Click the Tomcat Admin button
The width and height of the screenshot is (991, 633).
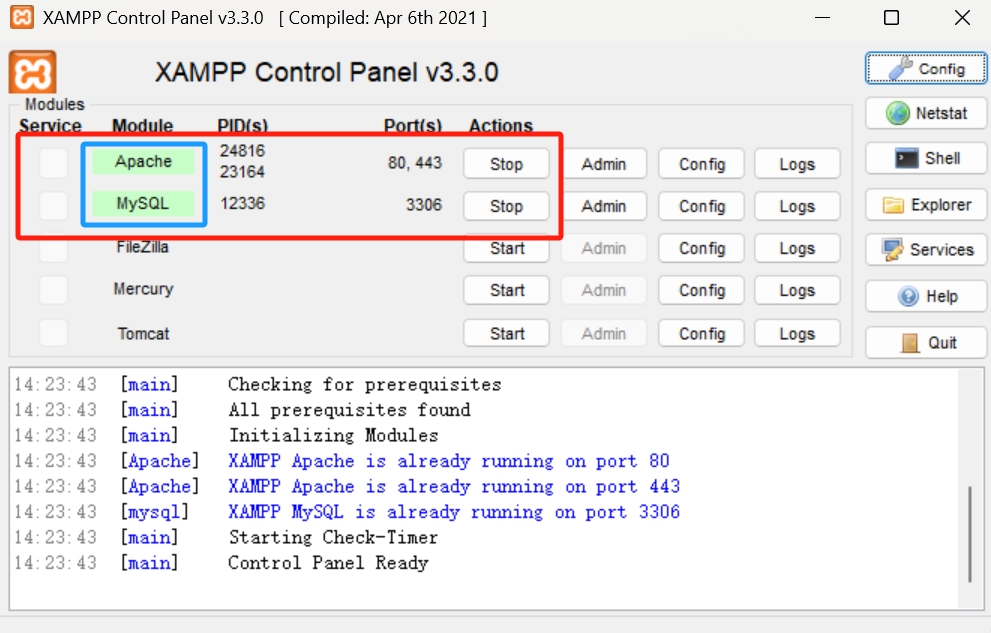point(604,333)
